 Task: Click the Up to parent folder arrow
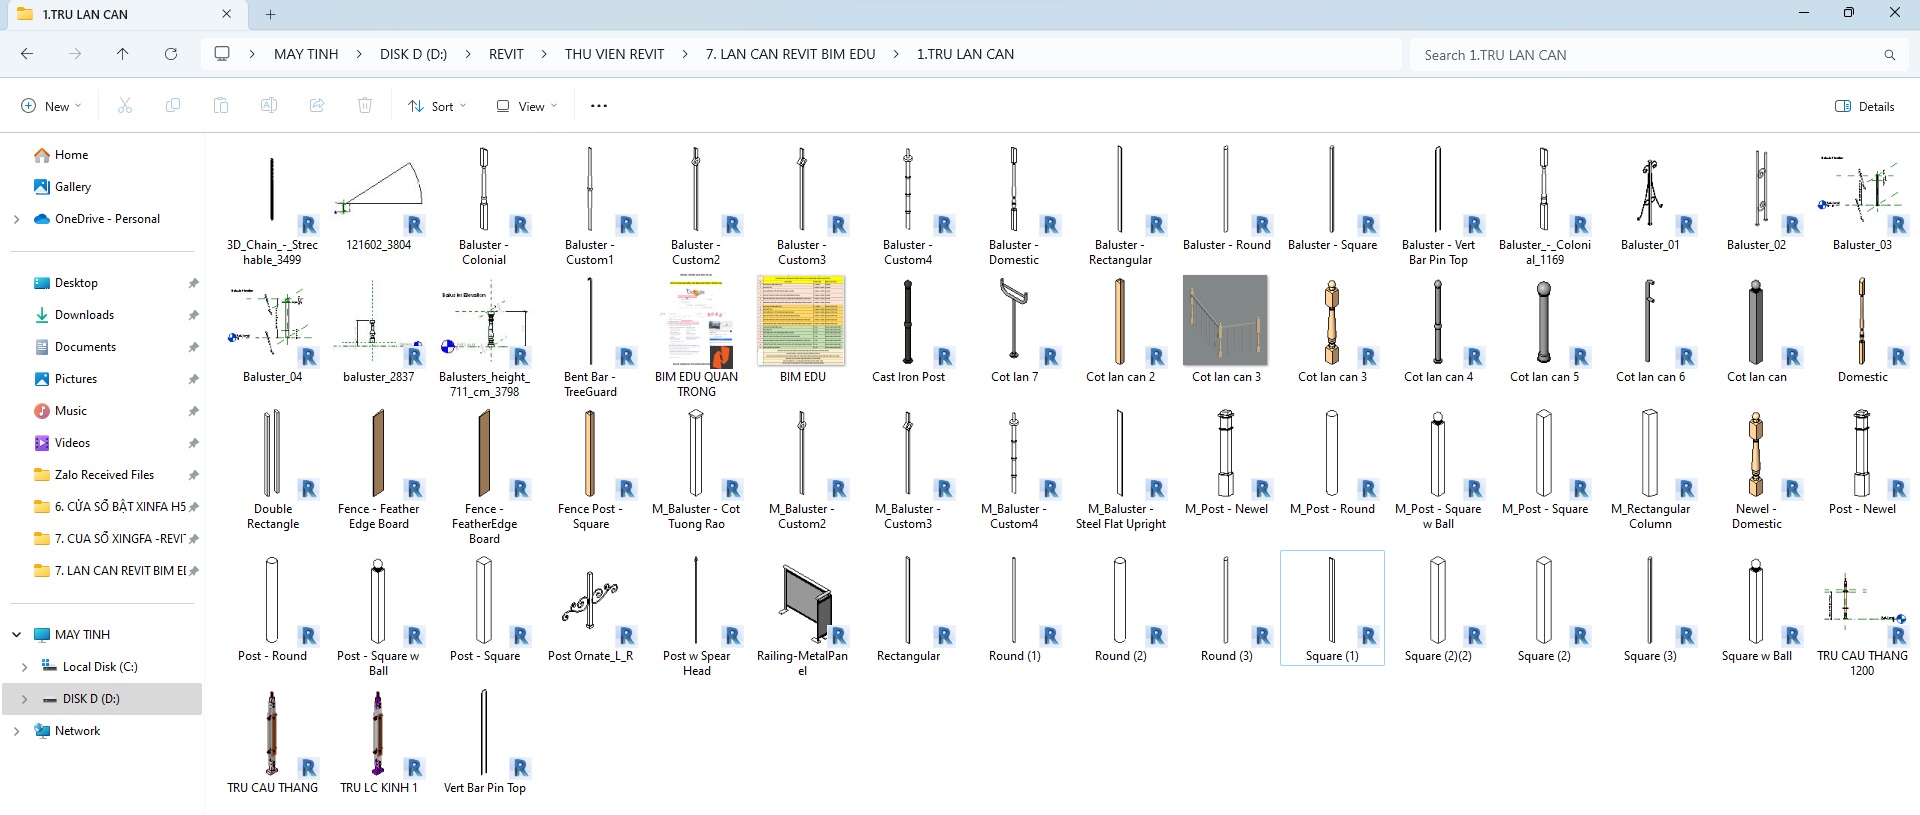tap(123, 54)
